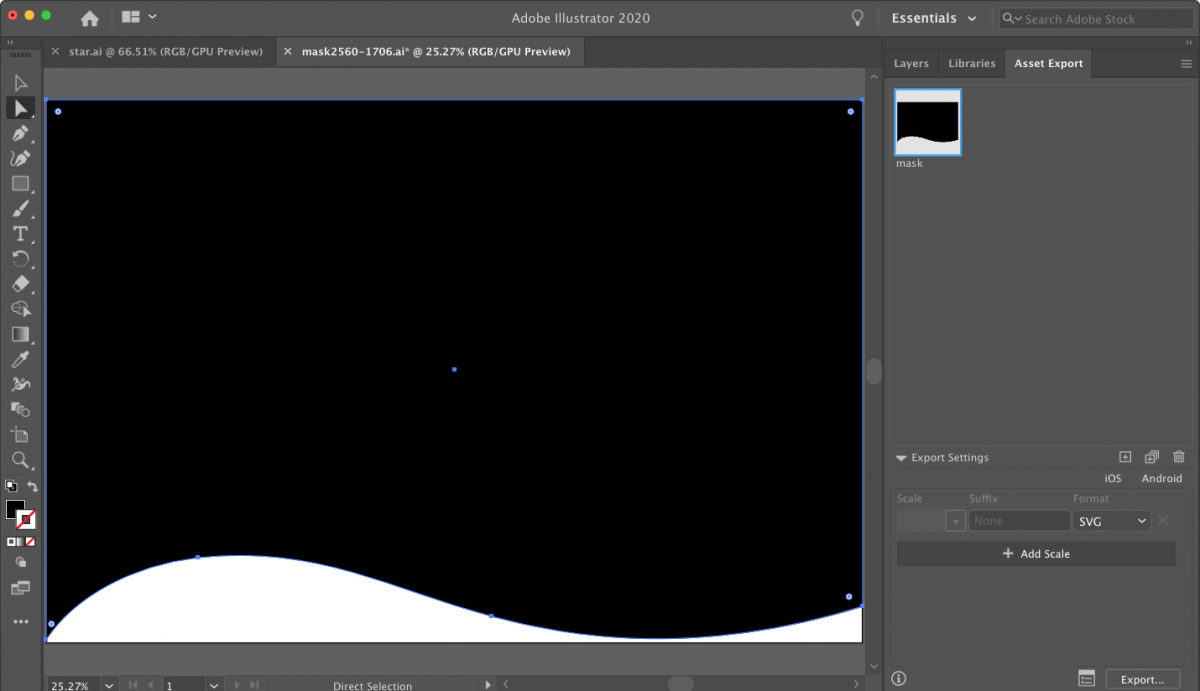The image size is (1200, 691).
Task: Go to last artboard arrow
Action: pyautogui.click(x=255, y=685)
